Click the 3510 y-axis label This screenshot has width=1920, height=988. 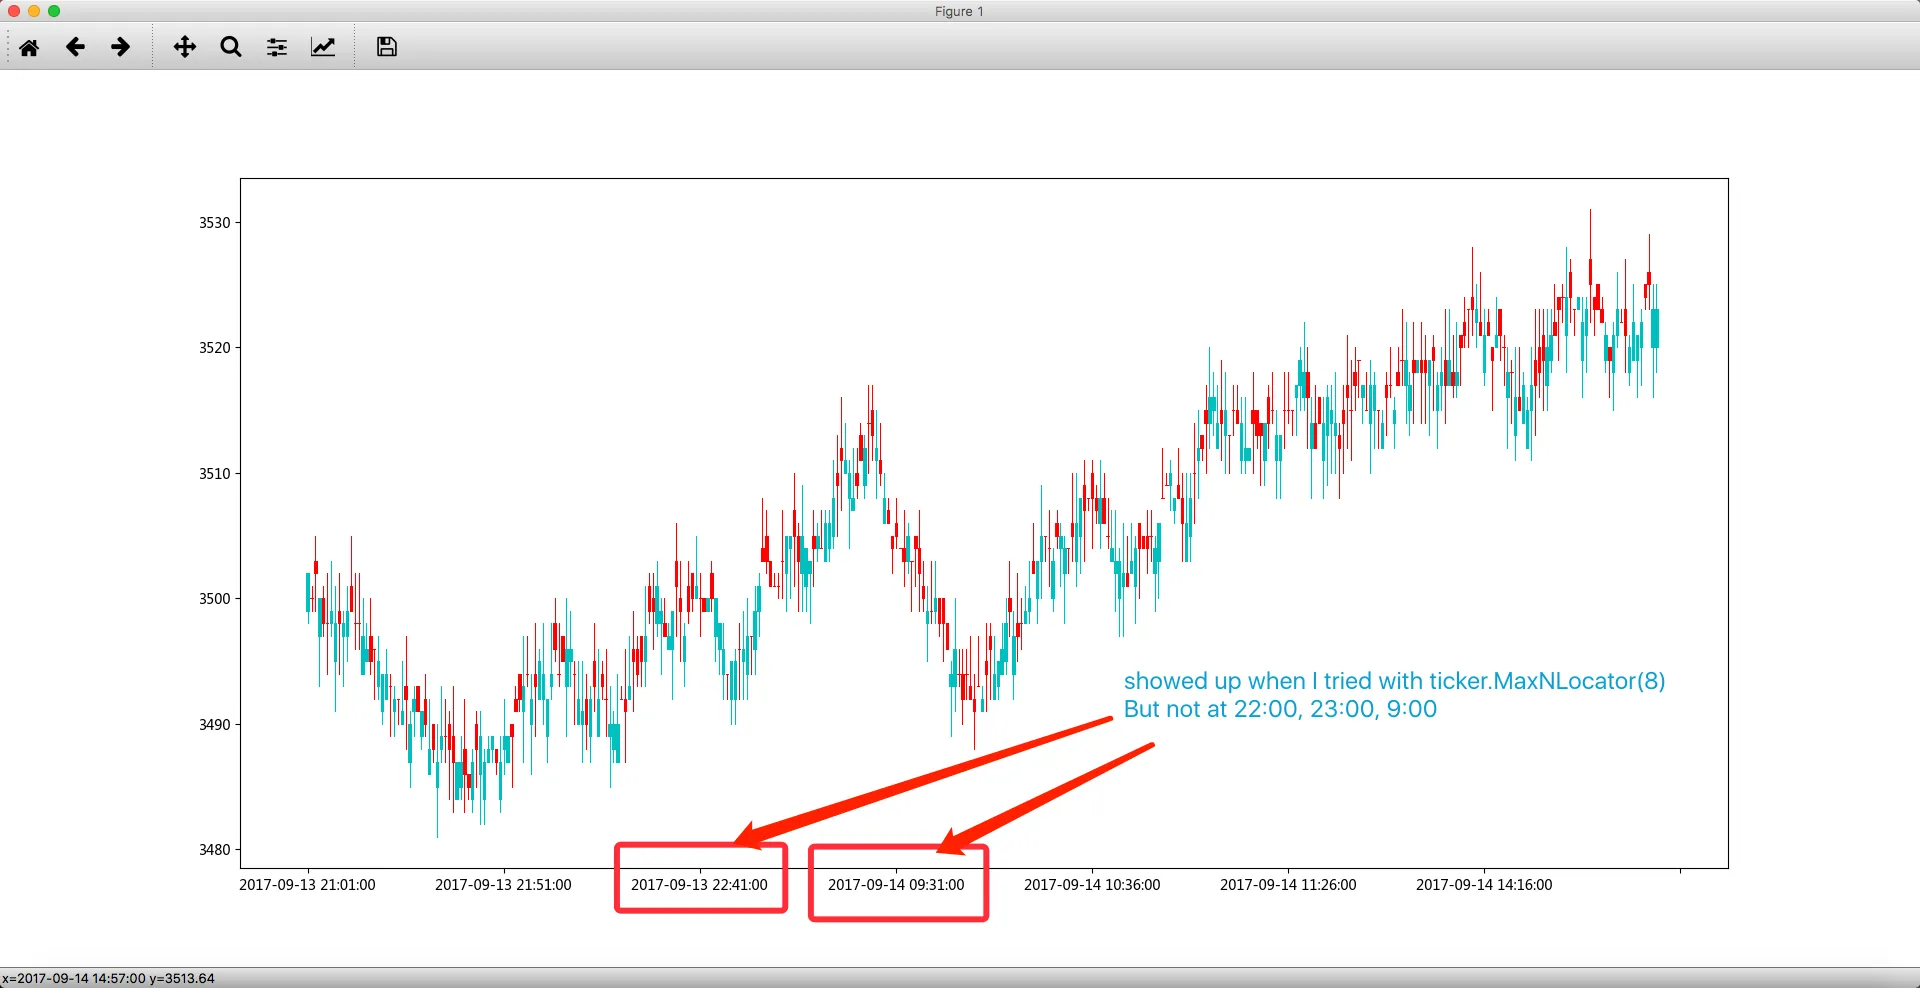pos(214,474)
